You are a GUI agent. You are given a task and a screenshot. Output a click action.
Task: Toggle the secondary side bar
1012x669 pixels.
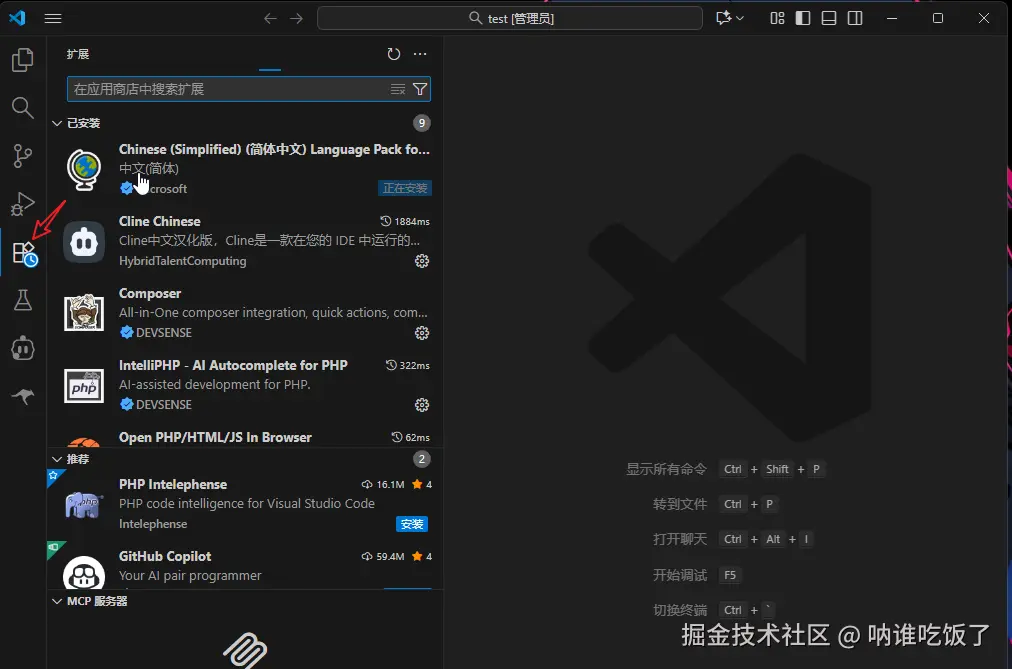point(855,18)
